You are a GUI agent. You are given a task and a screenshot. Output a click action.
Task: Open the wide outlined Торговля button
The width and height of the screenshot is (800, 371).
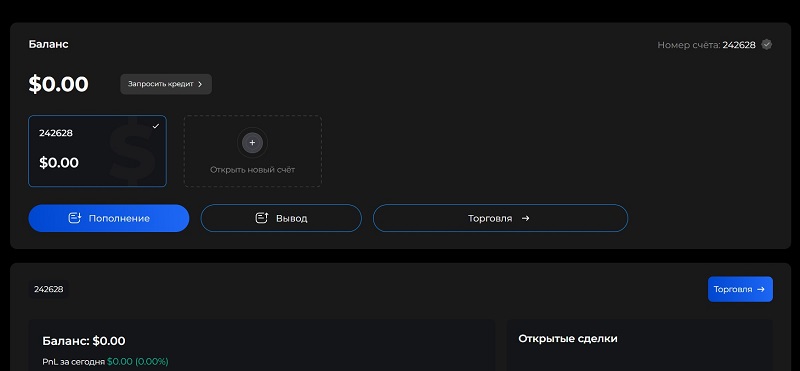point(501,218)
